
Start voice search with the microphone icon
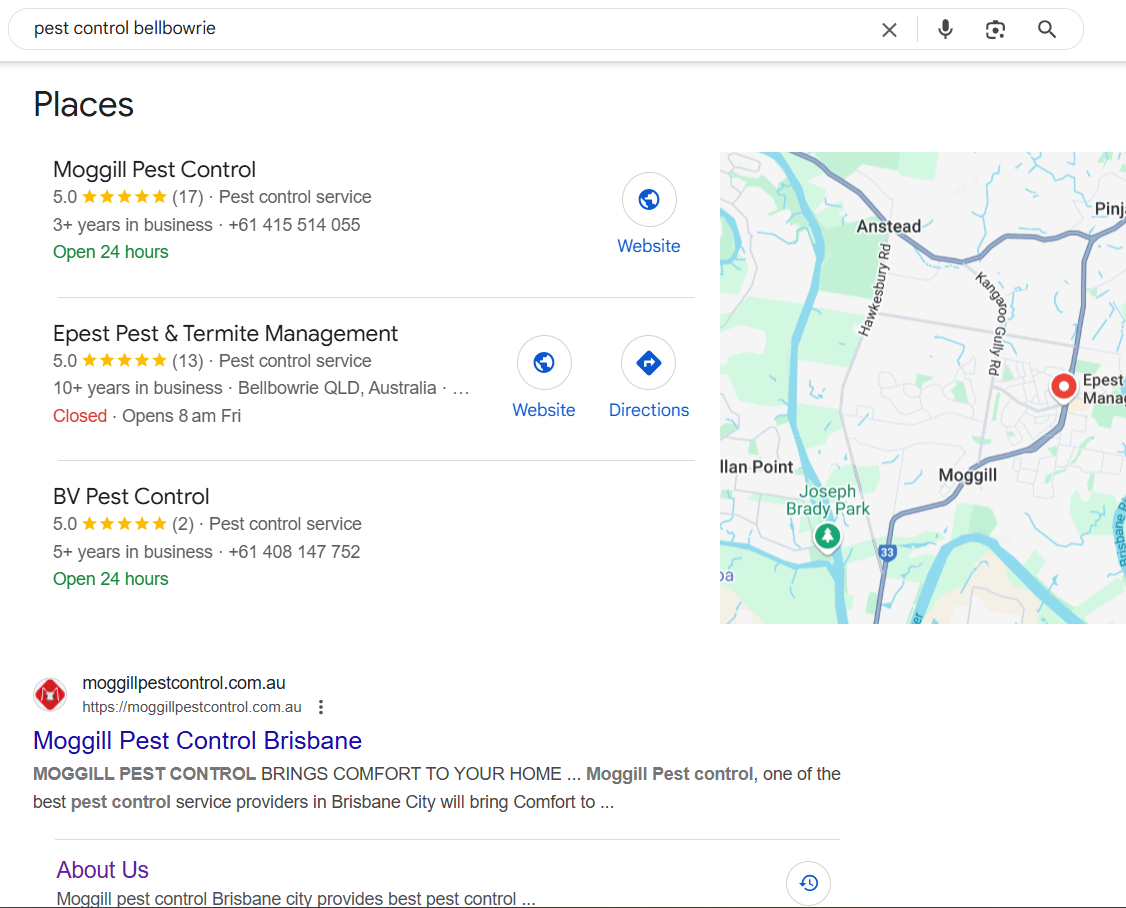coord(945,29)
